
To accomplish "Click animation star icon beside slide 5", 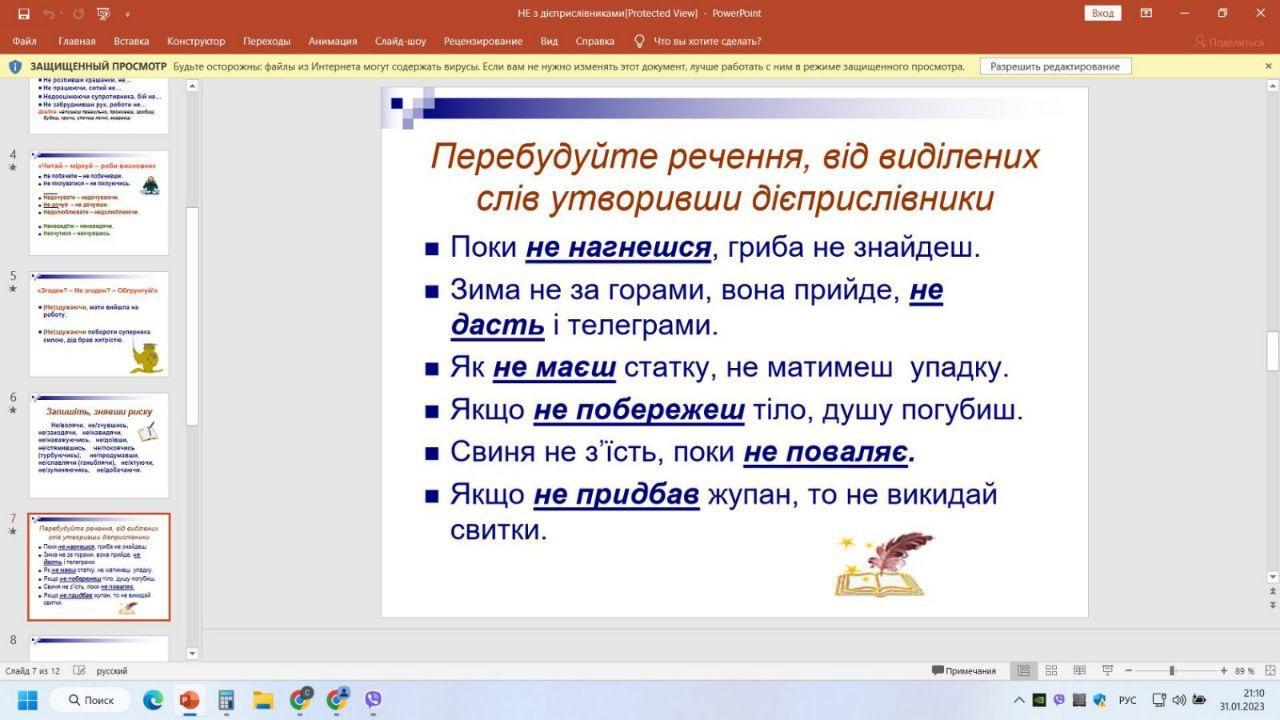I will (13, 289).
